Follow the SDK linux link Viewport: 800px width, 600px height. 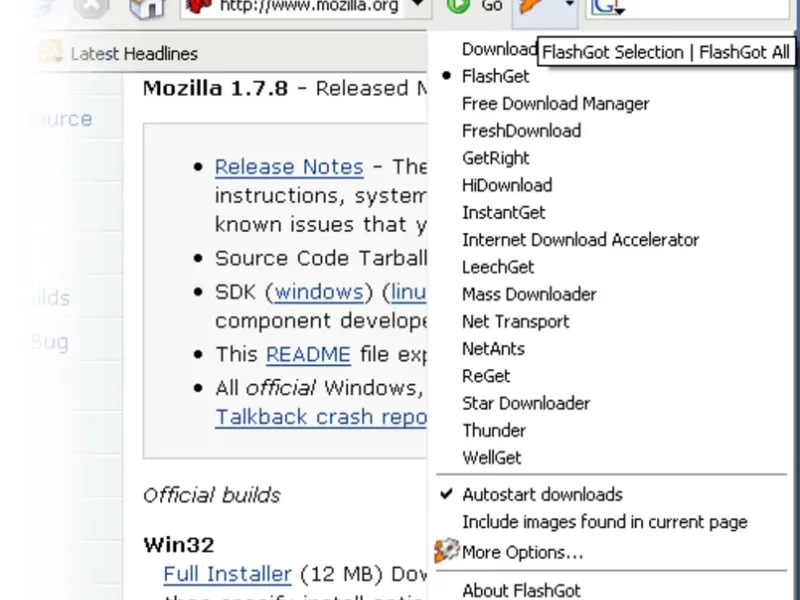coord(407,292)
